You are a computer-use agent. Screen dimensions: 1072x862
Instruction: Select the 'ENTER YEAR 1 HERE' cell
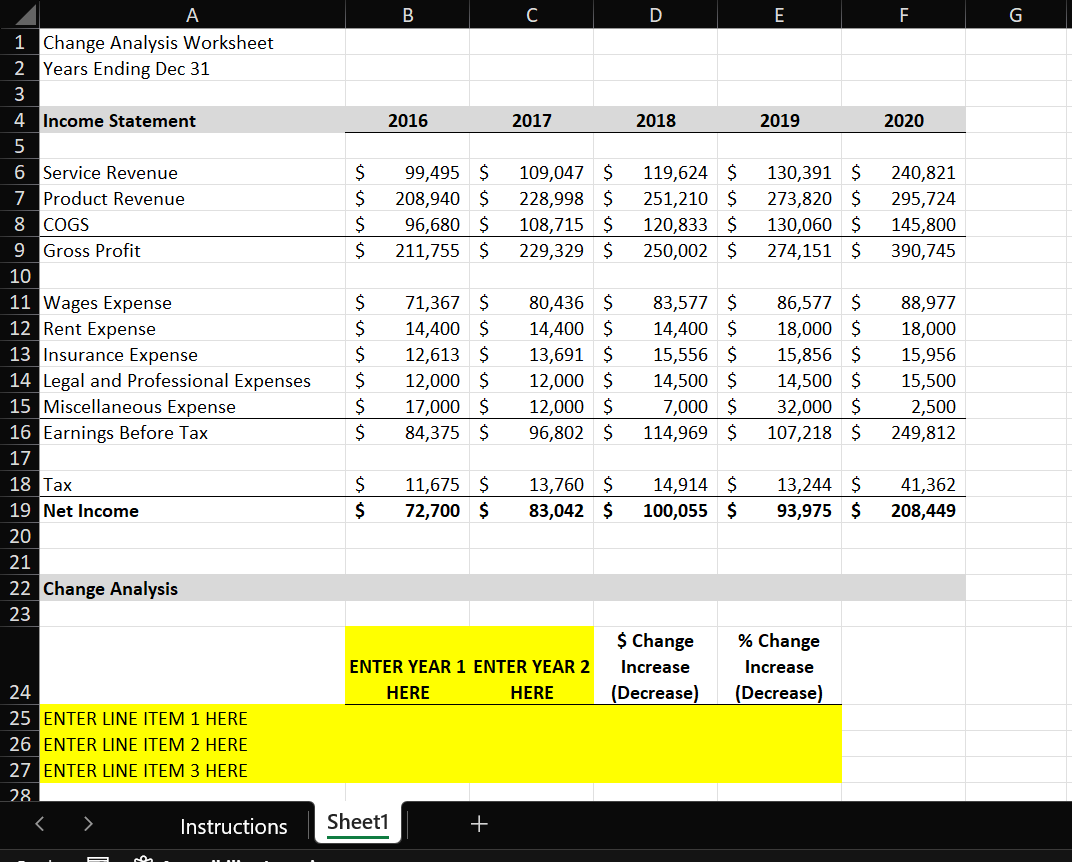pyautogui.click(x=407, y=666)
